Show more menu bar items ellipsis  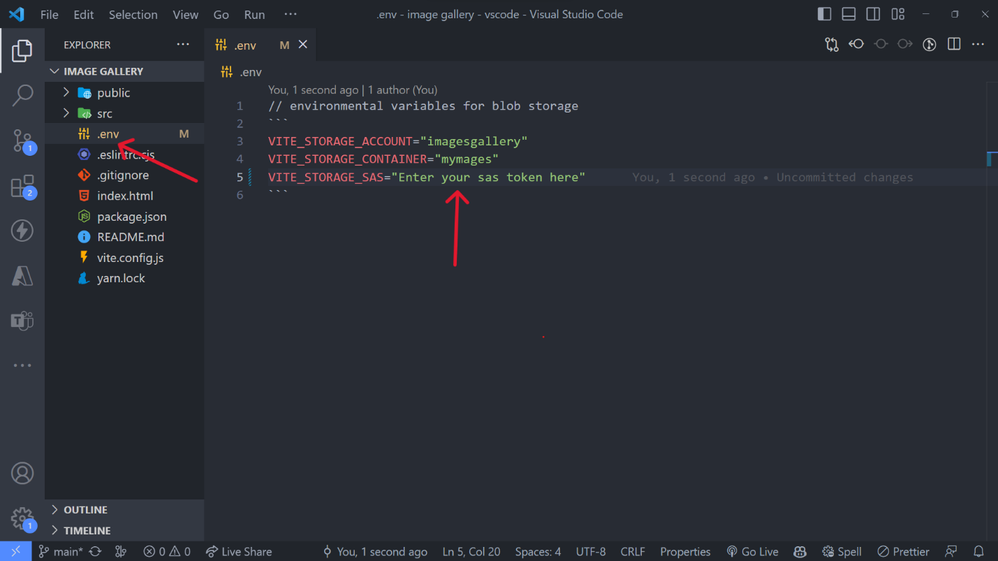coord(290,14)
